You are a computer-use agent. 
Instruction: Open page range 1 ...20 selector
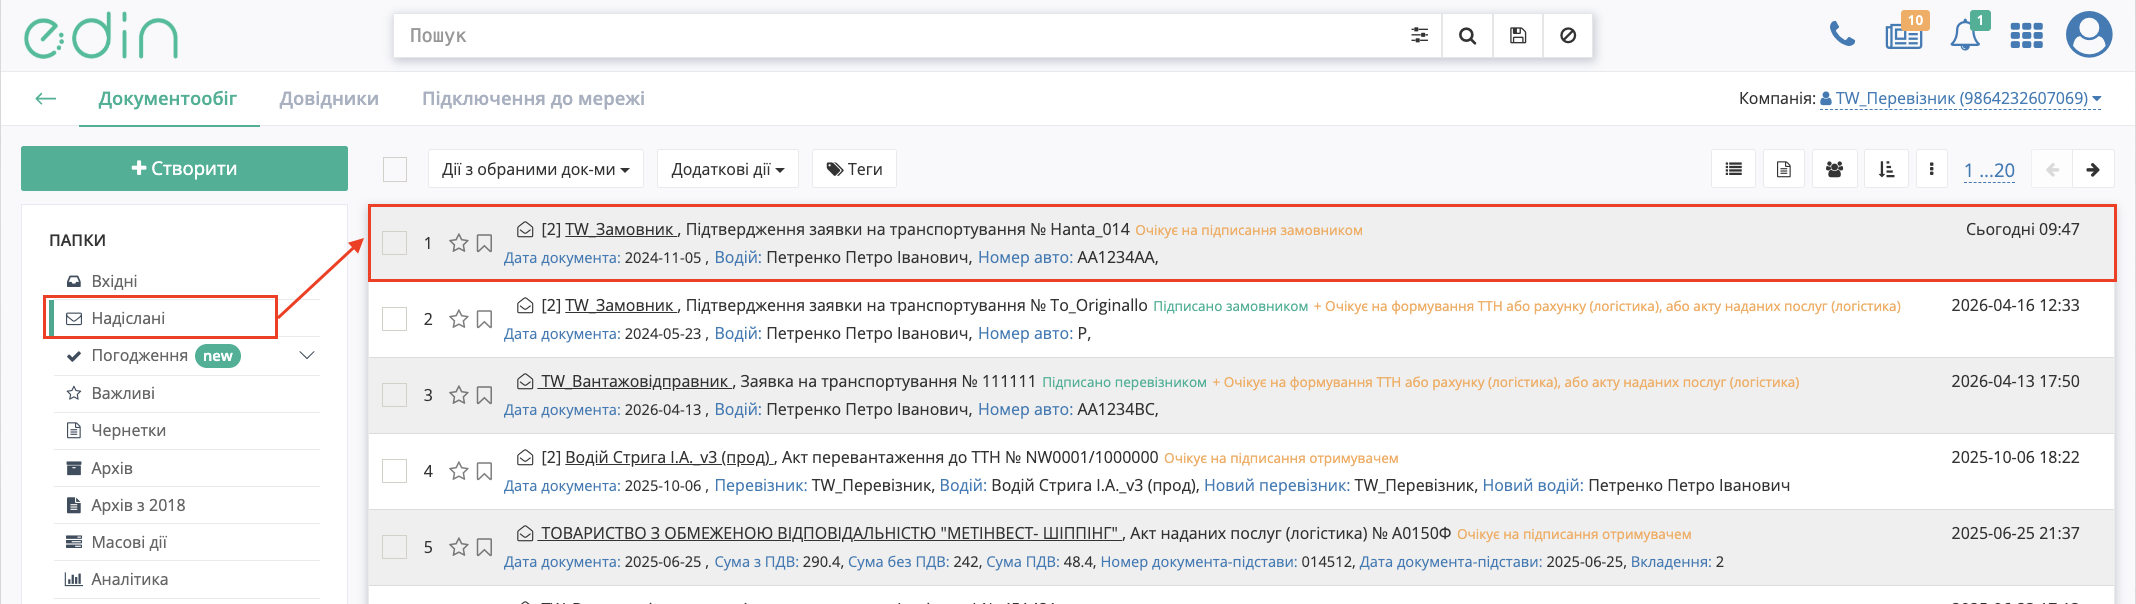pyautogui.click(x=1989, y=170)
